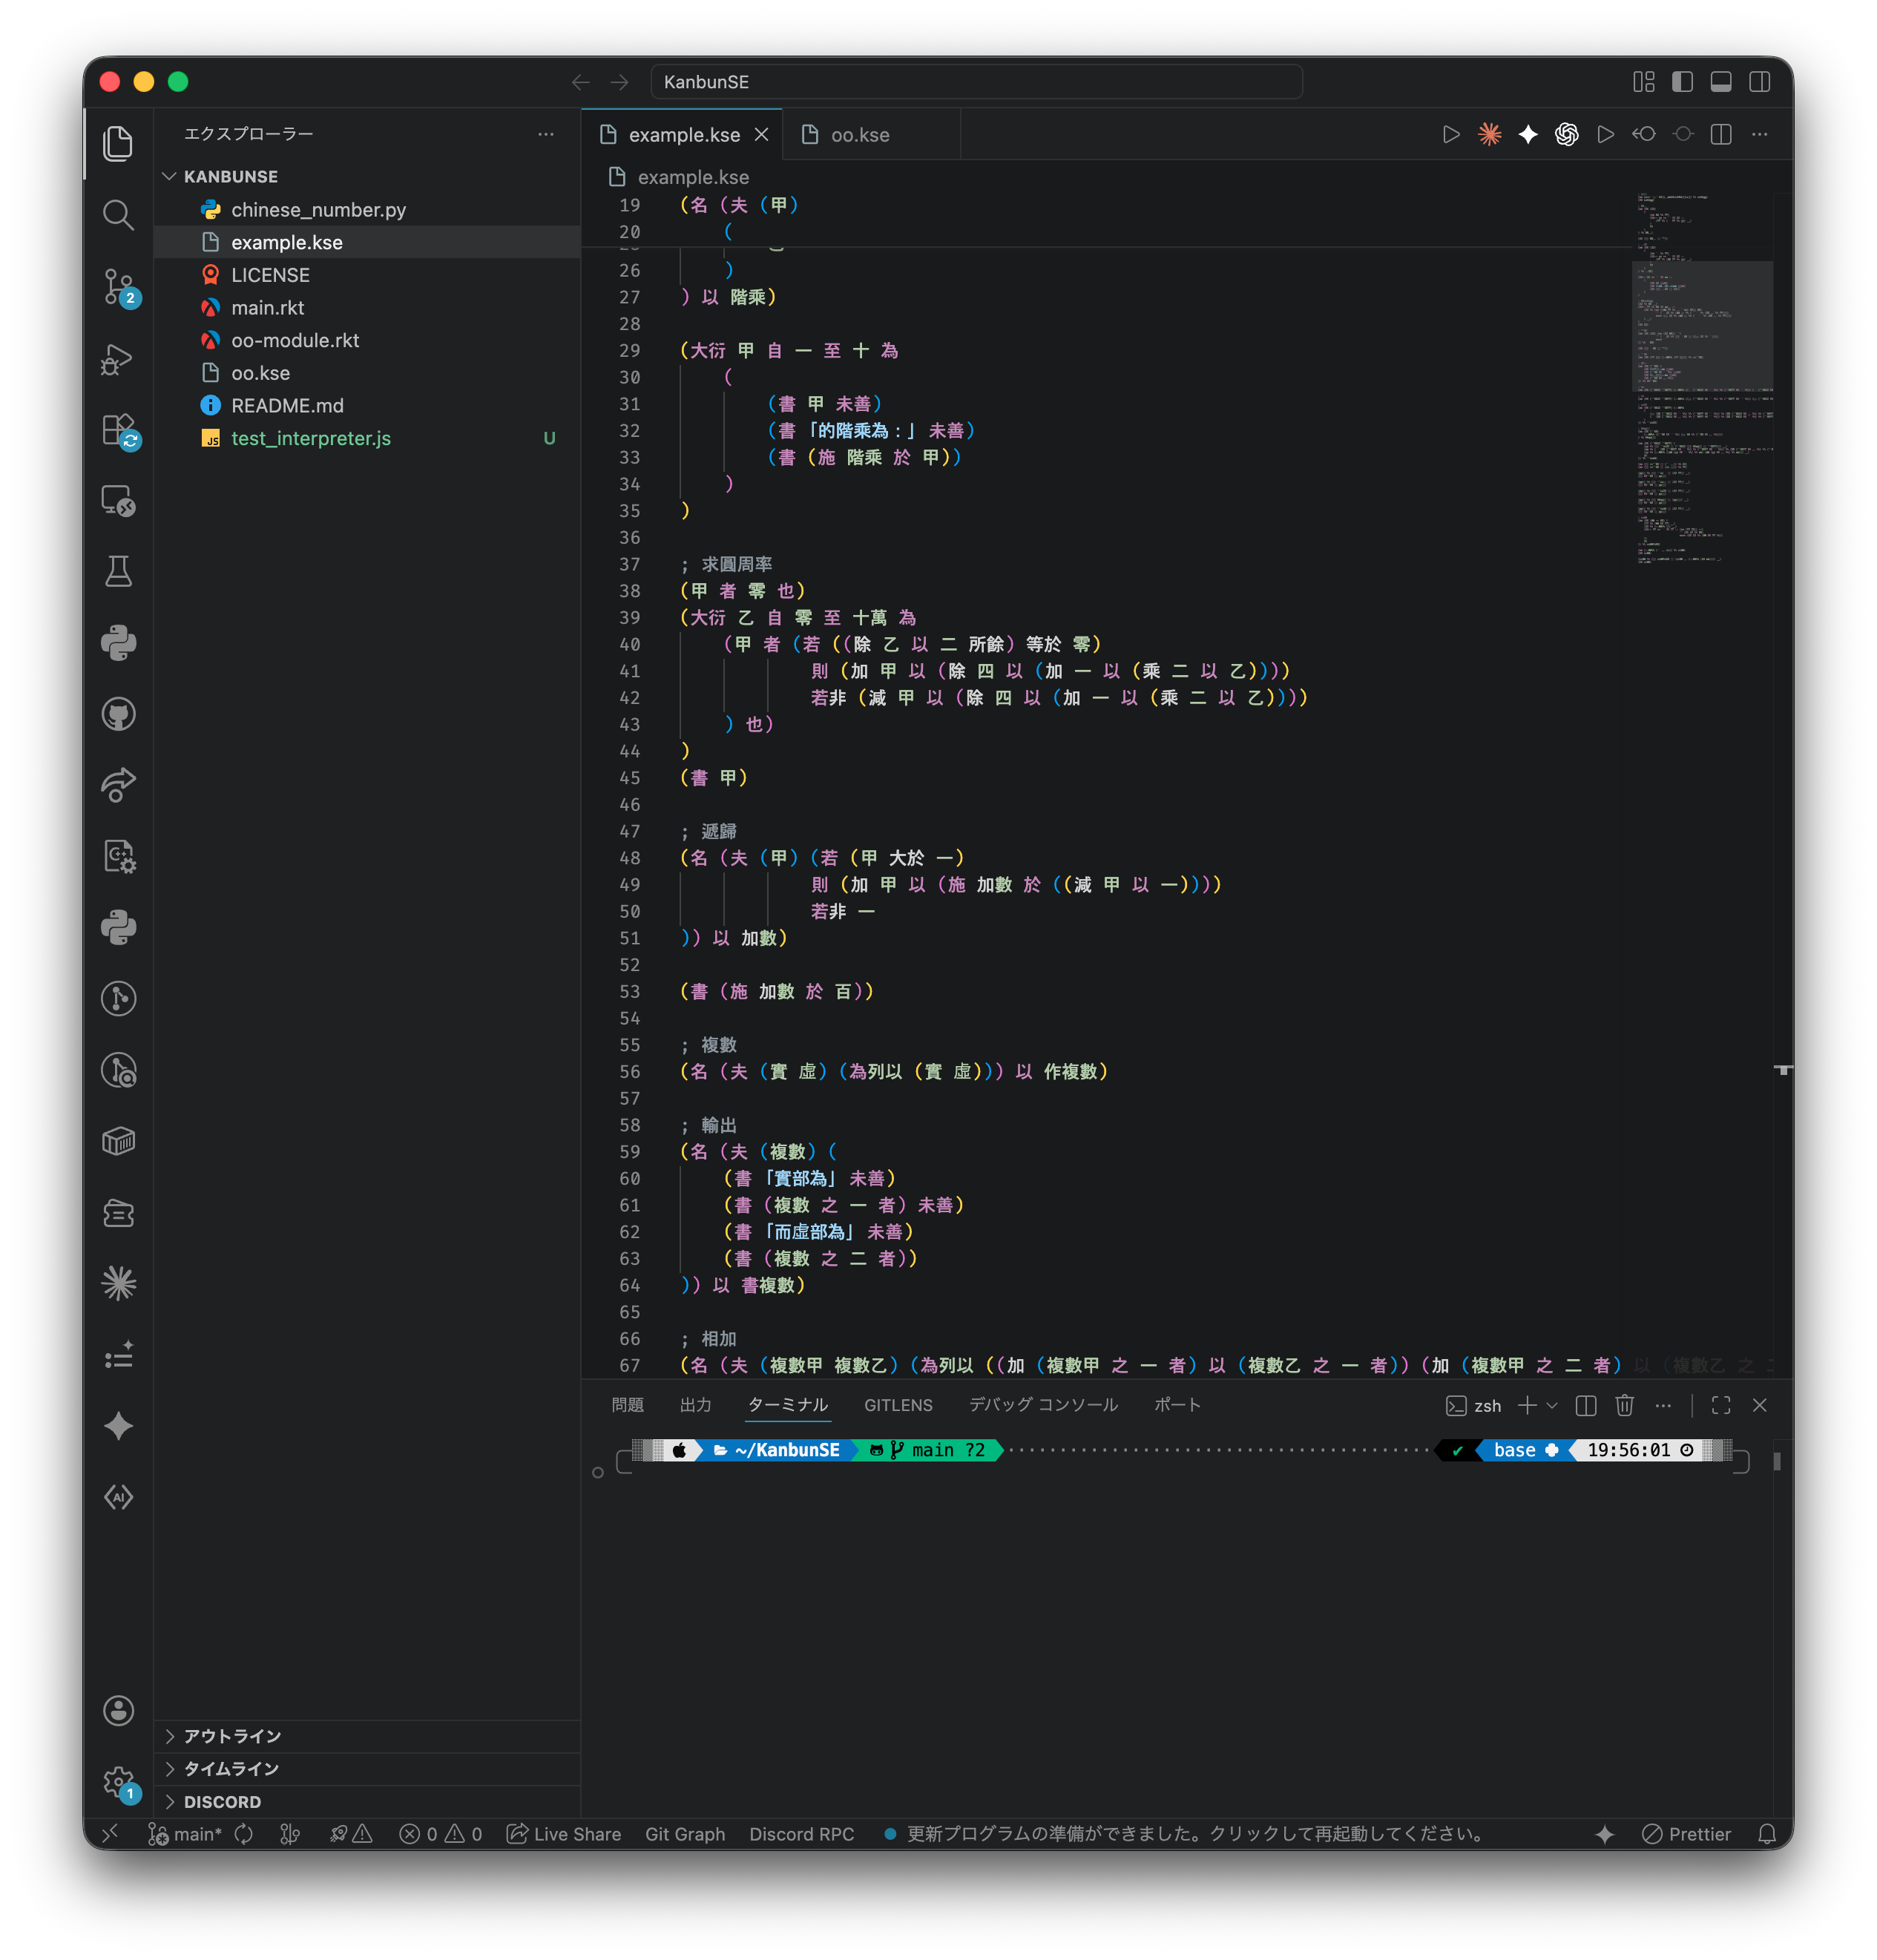Expand the DISCORD section
The width and height of the screenshot is (1877, 1960).
368,1801
